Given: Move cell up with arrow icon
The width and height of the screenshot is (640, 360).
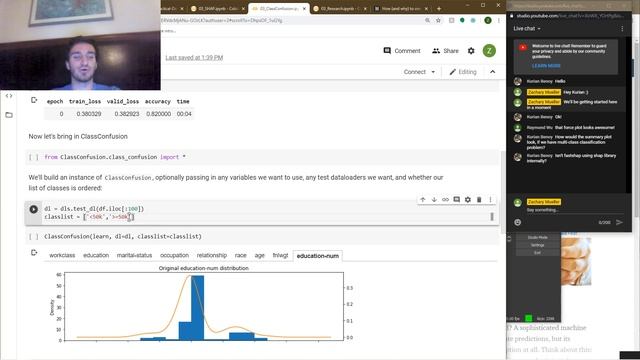Looking at the screenshot, I should pyautogui.click(x=423, y=200).
